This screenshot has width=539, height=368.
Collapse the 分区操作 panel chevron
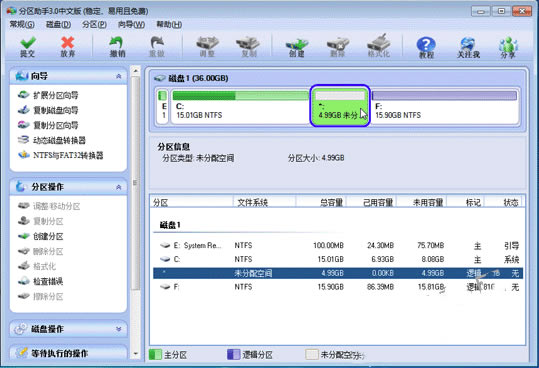[119, 187]
